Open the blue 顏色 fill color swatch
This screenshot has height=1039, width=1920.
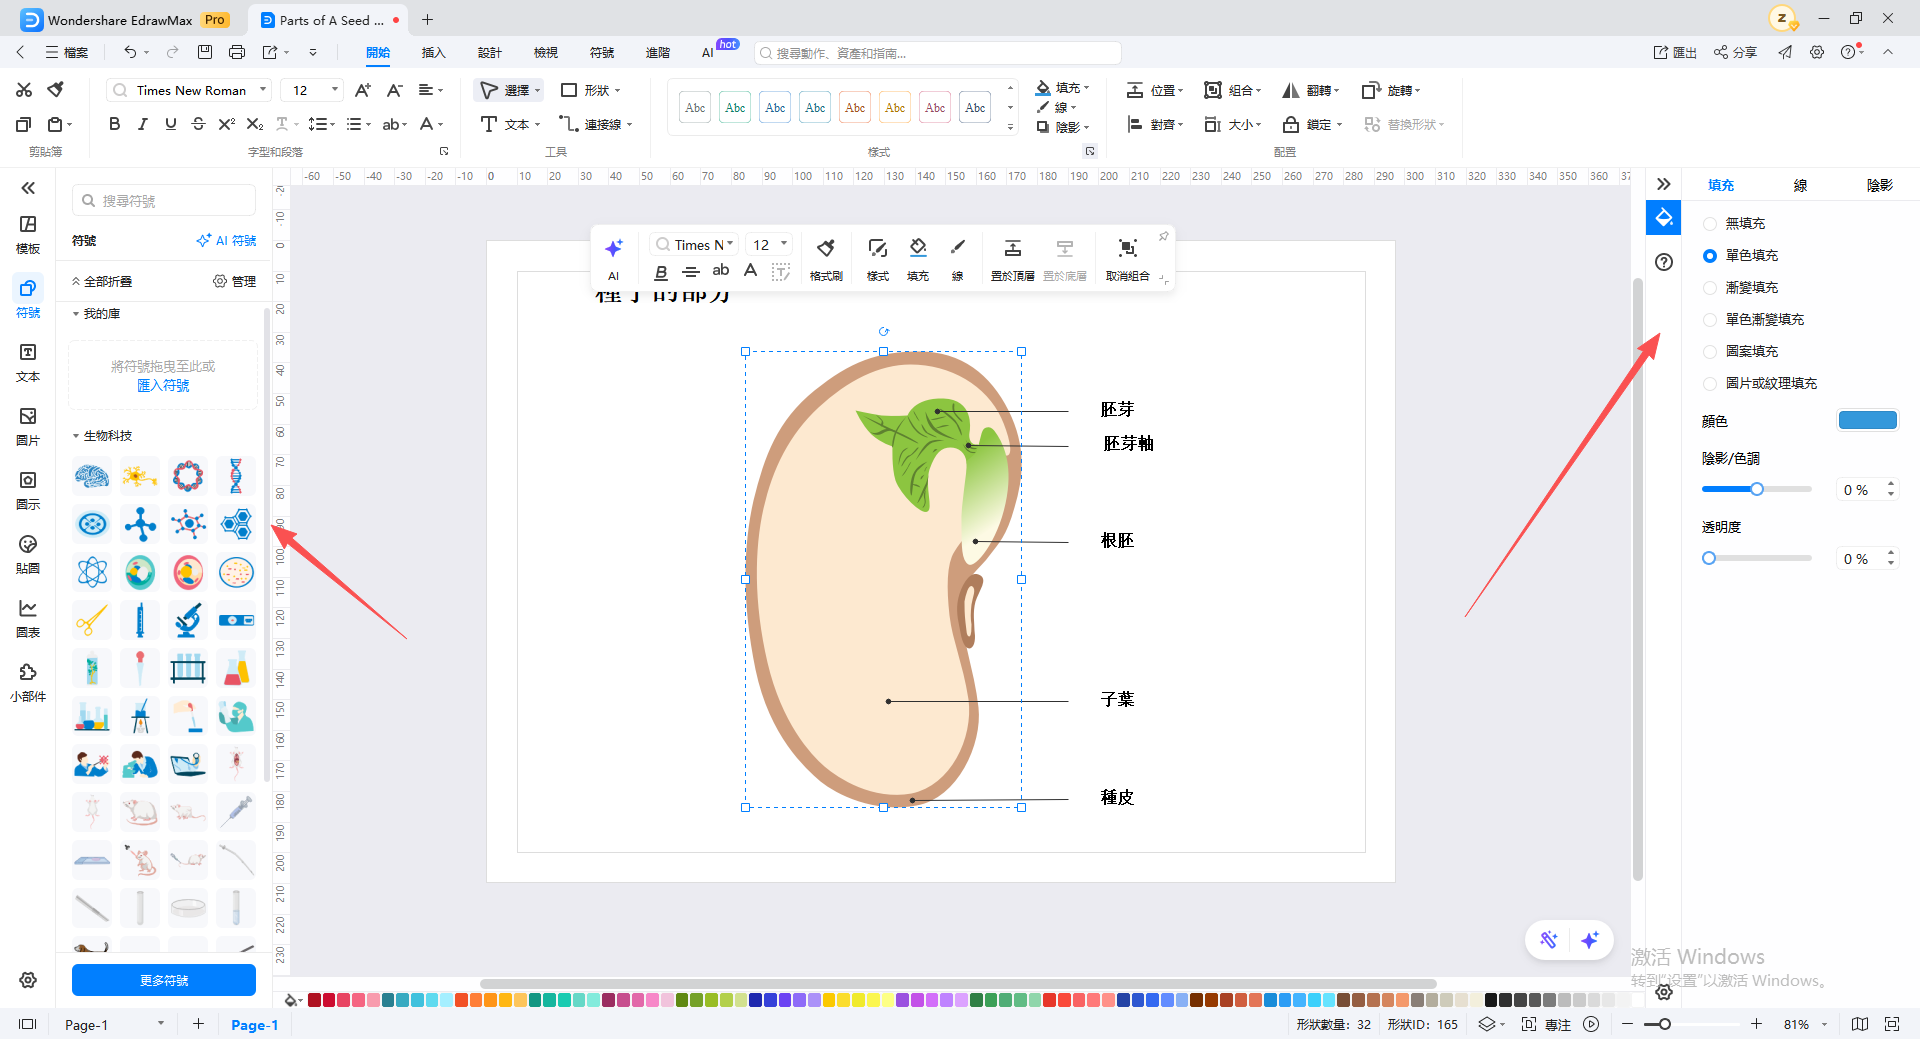pyautogui.click(x=1868, y=421)
